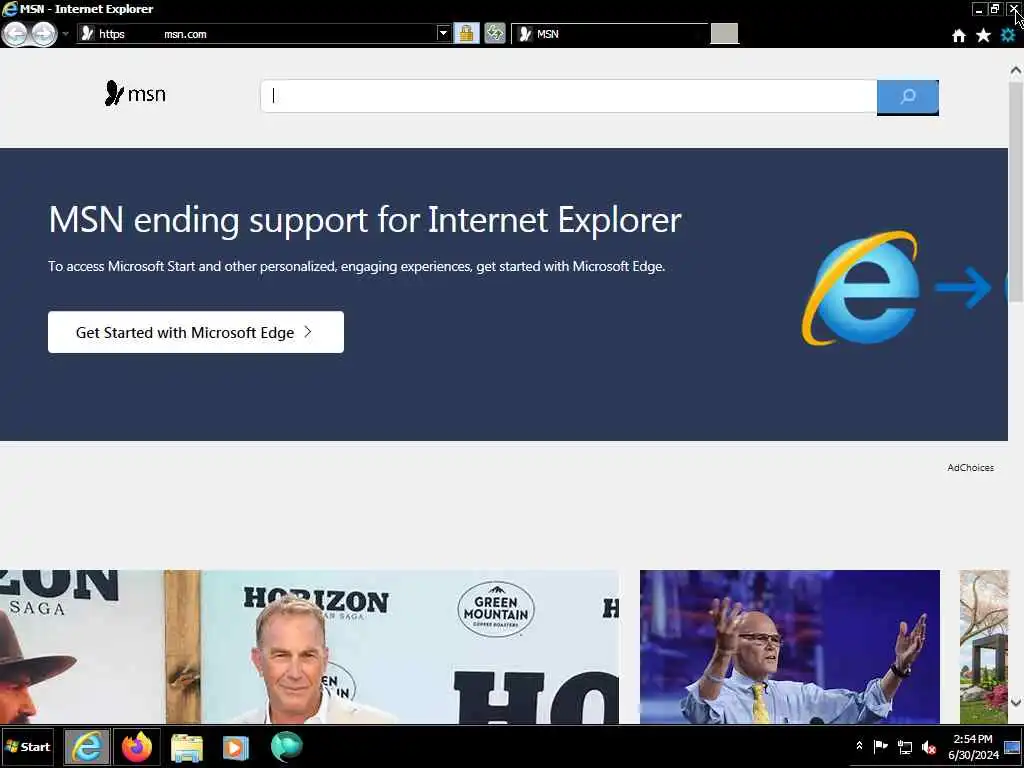Show hidden system tray icons
The height and width of the screenshot is (768, 1024).
859,746
